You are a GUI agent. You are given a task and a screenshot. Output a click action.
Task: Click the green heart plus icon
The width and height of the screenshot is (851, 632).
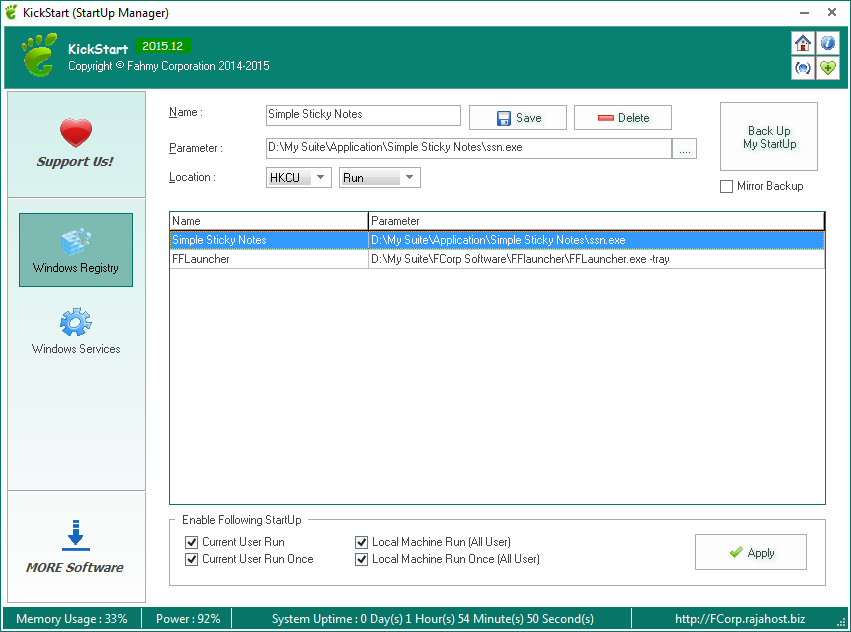point(828,68)
